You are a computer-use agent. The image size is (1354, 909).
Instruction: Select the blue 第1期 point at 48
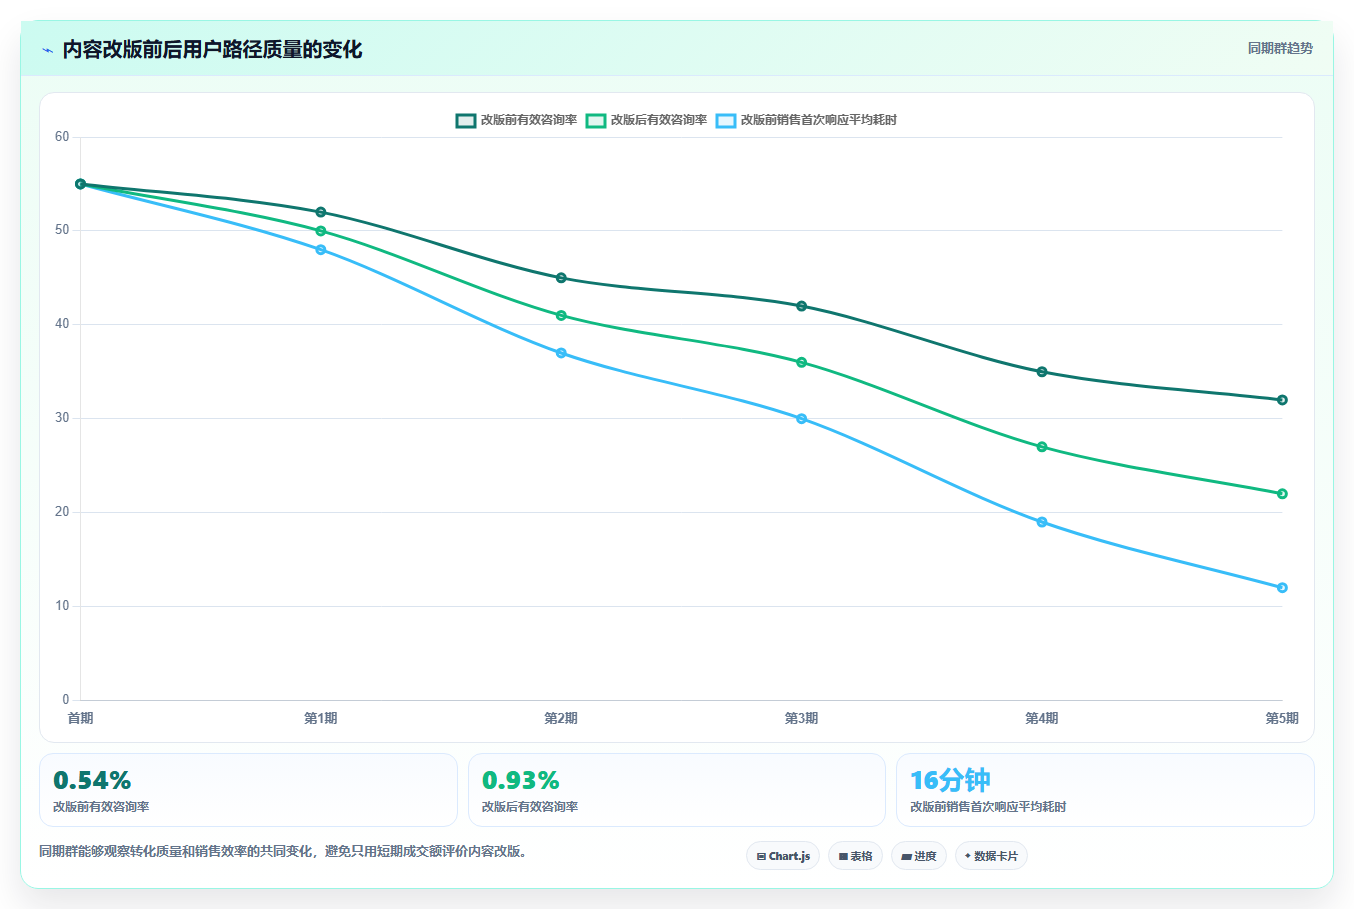[320, 250]
